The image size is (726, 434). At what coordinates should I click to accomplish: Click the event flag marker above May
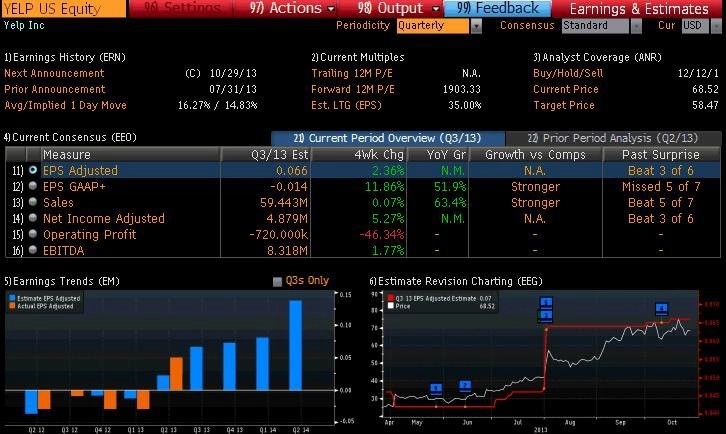436,388
